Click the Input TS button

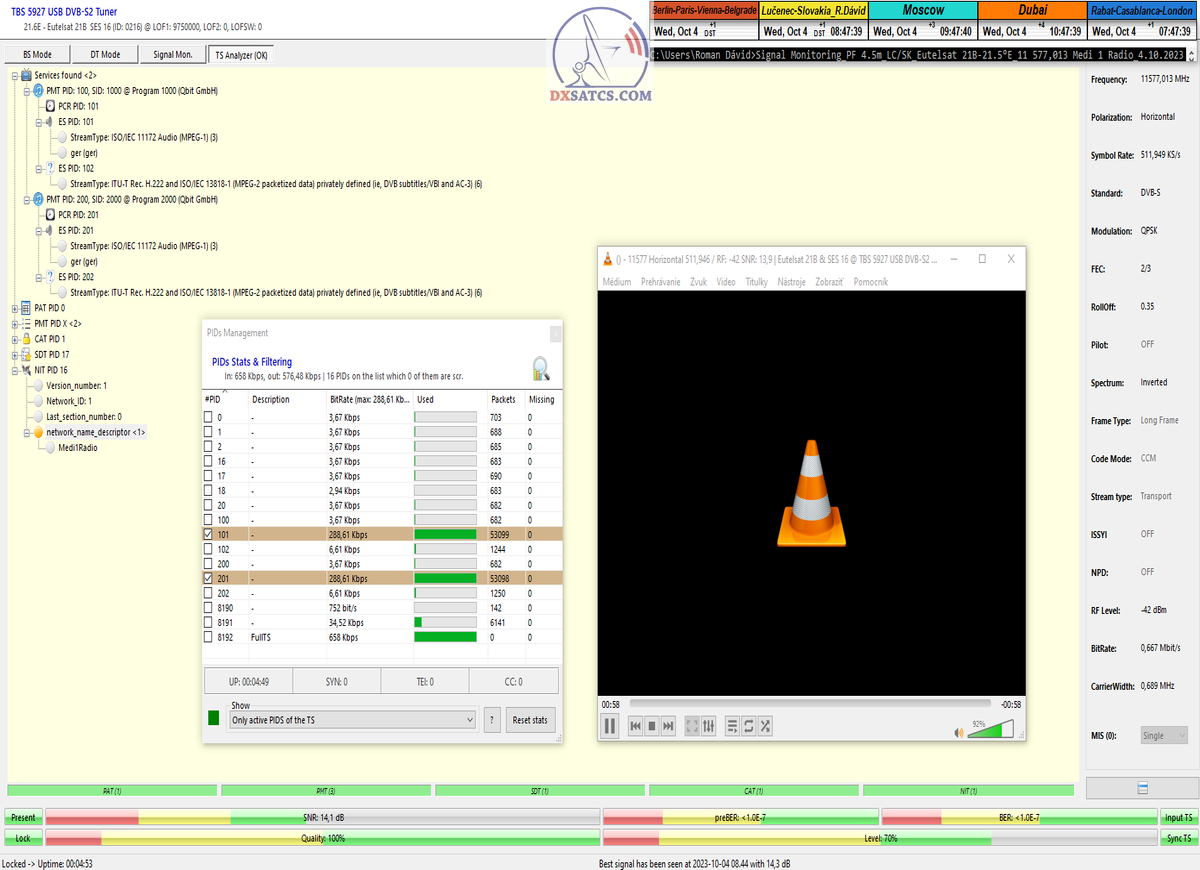point(1178,817)
